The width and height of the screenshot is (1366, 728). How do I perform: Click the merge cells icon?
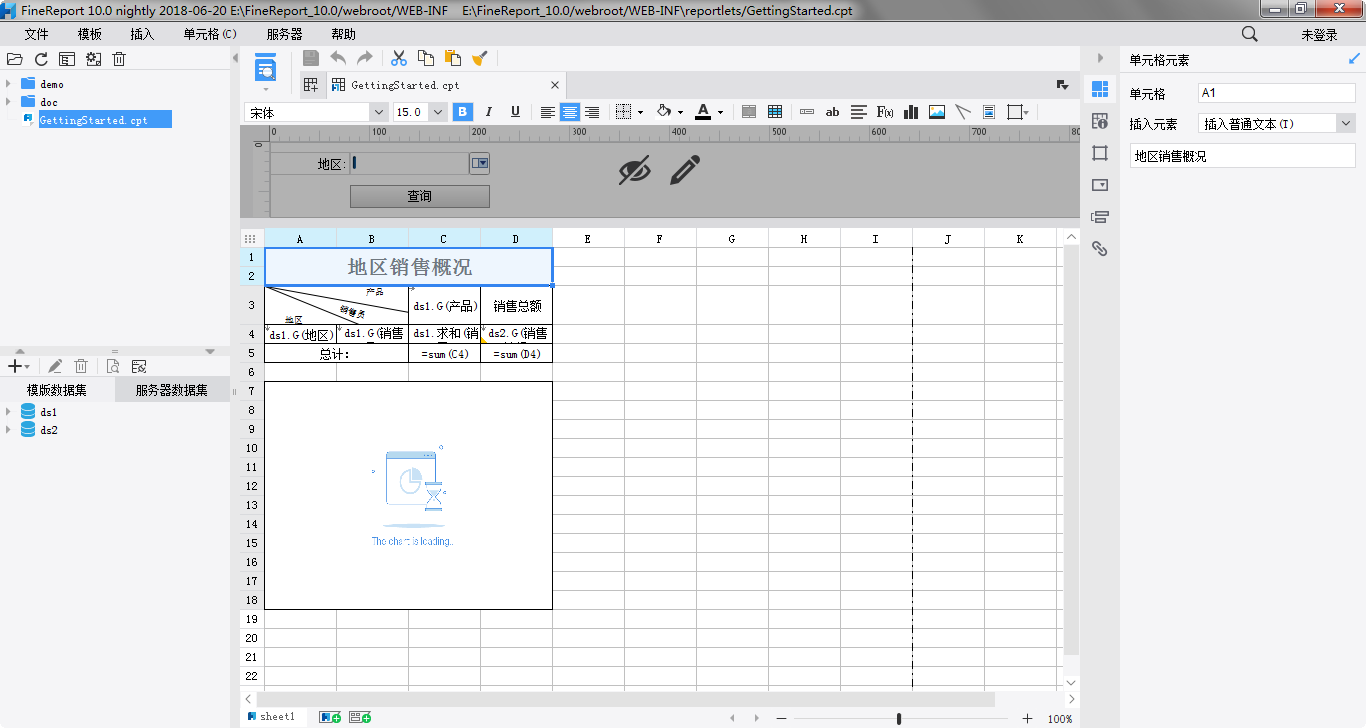749,112
